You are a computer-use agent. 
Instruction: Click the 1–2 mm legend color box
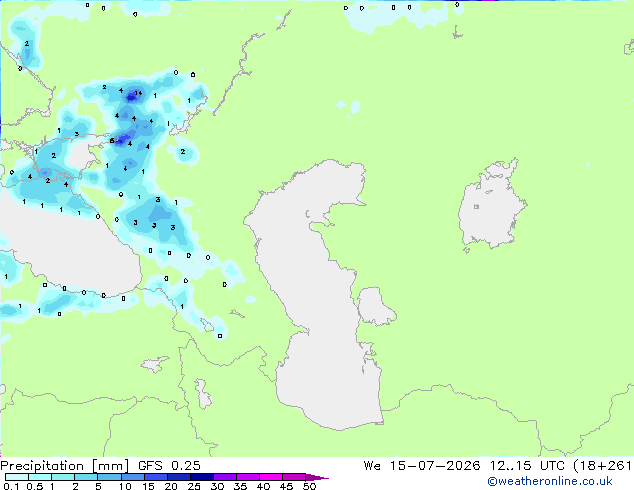[63, 477]
